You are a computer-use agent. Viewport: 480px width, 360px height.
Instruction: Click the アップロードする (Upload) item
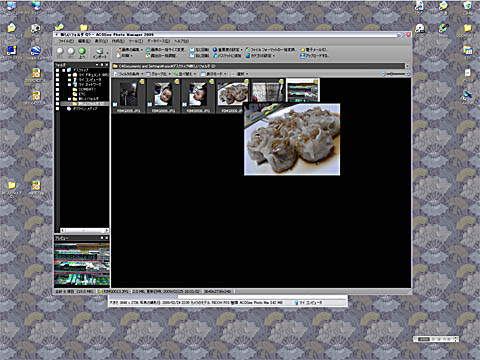[314, 55]
